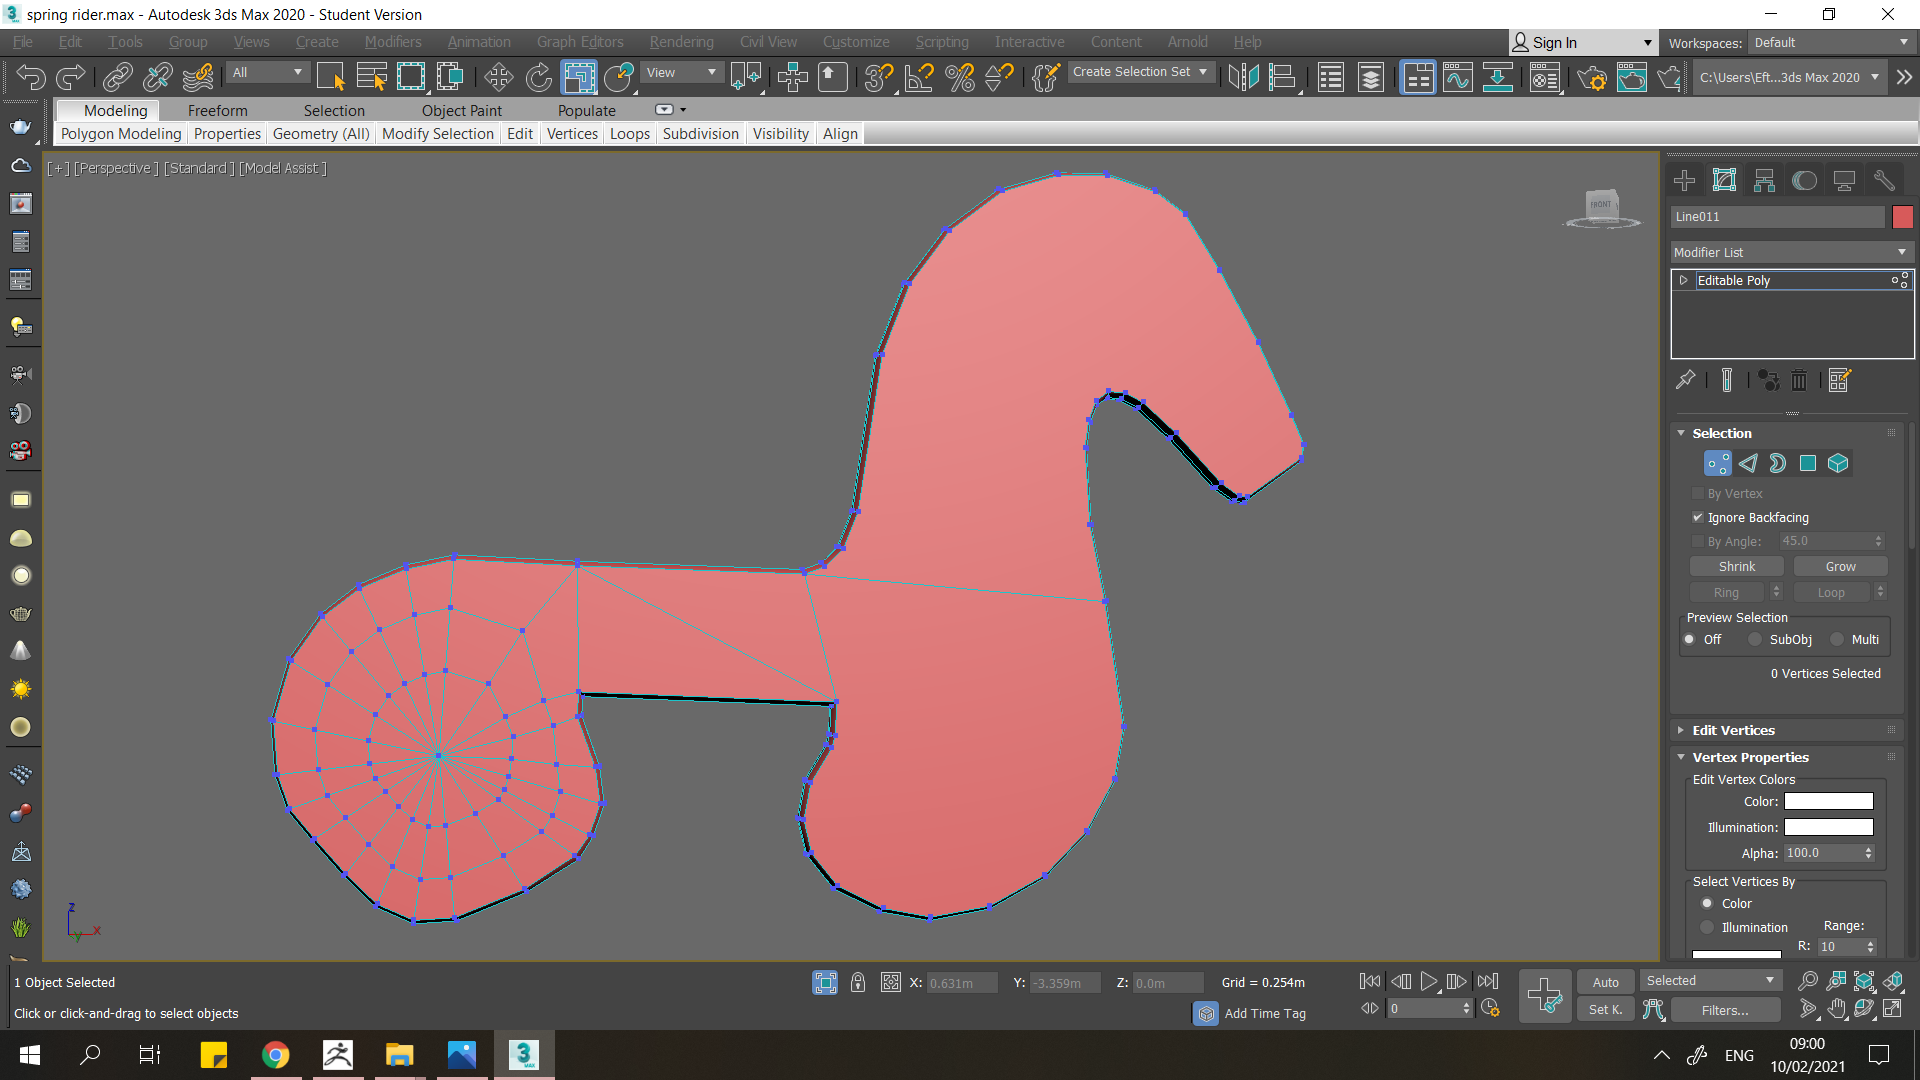Viewport: 1920px width, 1080px height.
Task: Open the View reference coordinate dropdown
Action: pyautogui.click(x=681, y=73)
